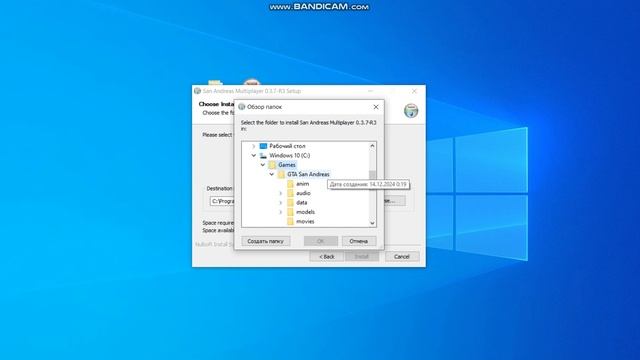640x360 pixels.
Task: Select the 'audio' folder name
Action: tap(303, 193)
